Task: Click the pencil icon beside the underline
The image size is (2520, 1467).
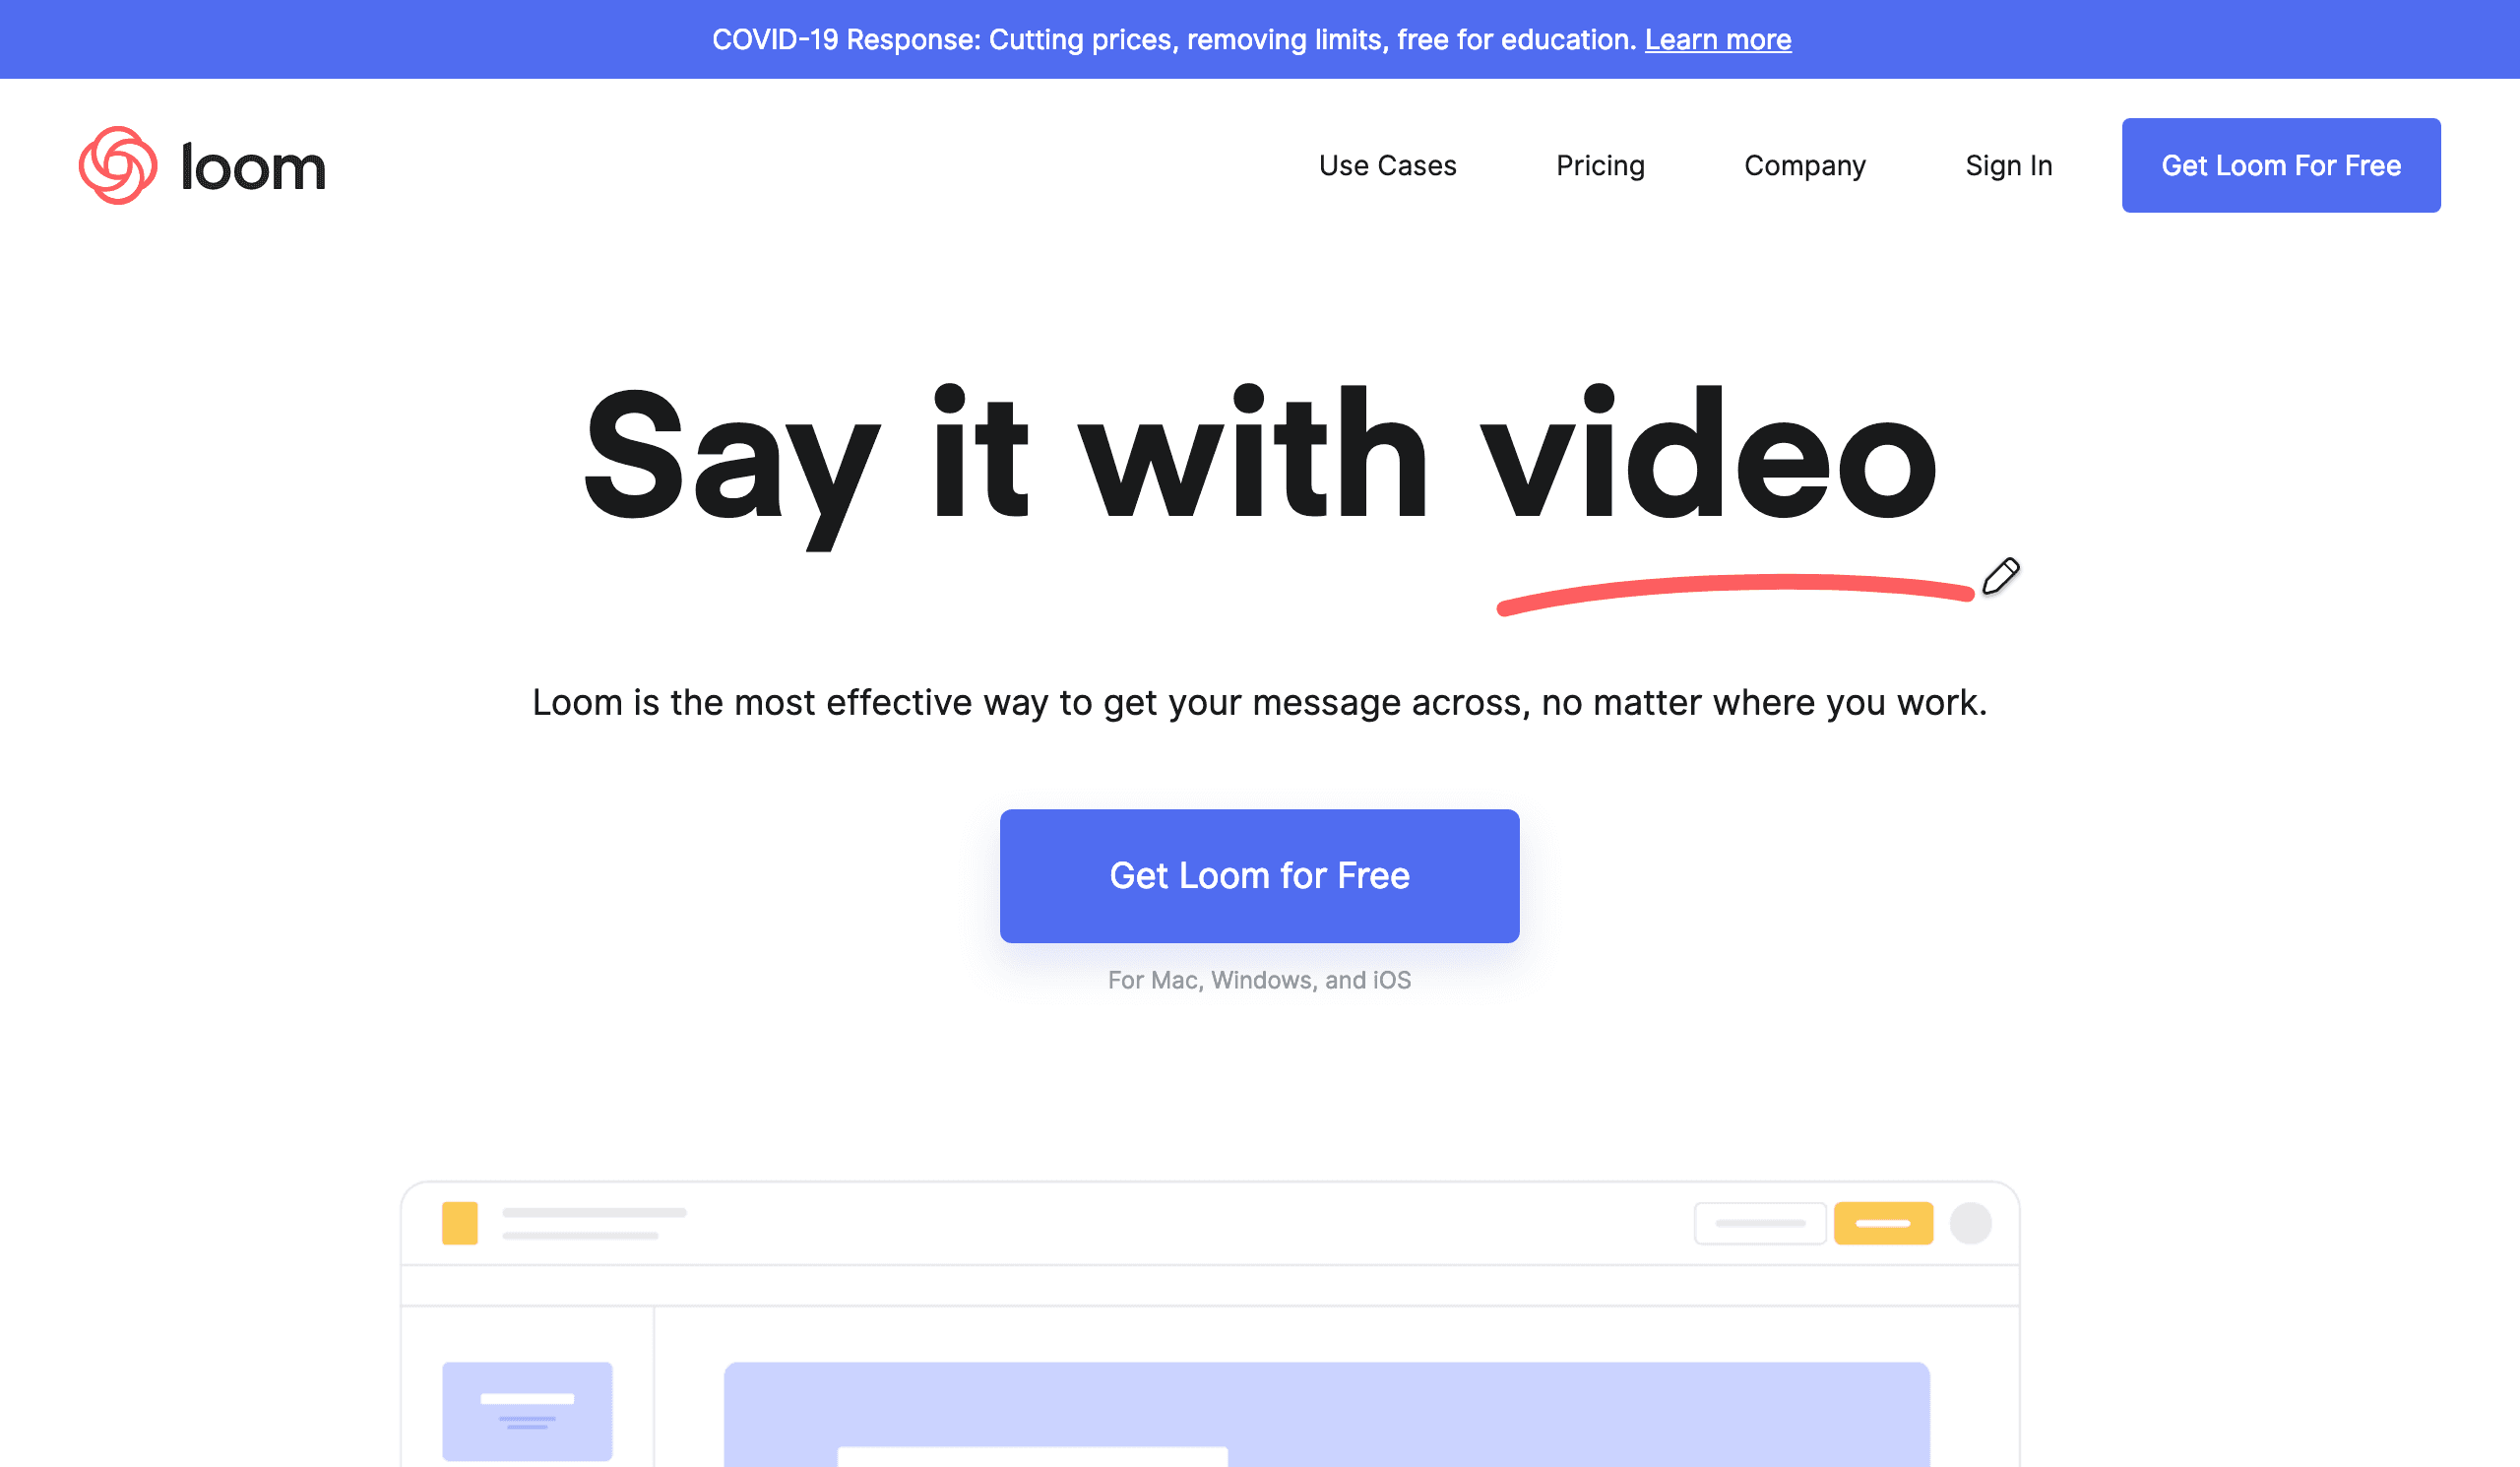Action: coord(2001,576)
